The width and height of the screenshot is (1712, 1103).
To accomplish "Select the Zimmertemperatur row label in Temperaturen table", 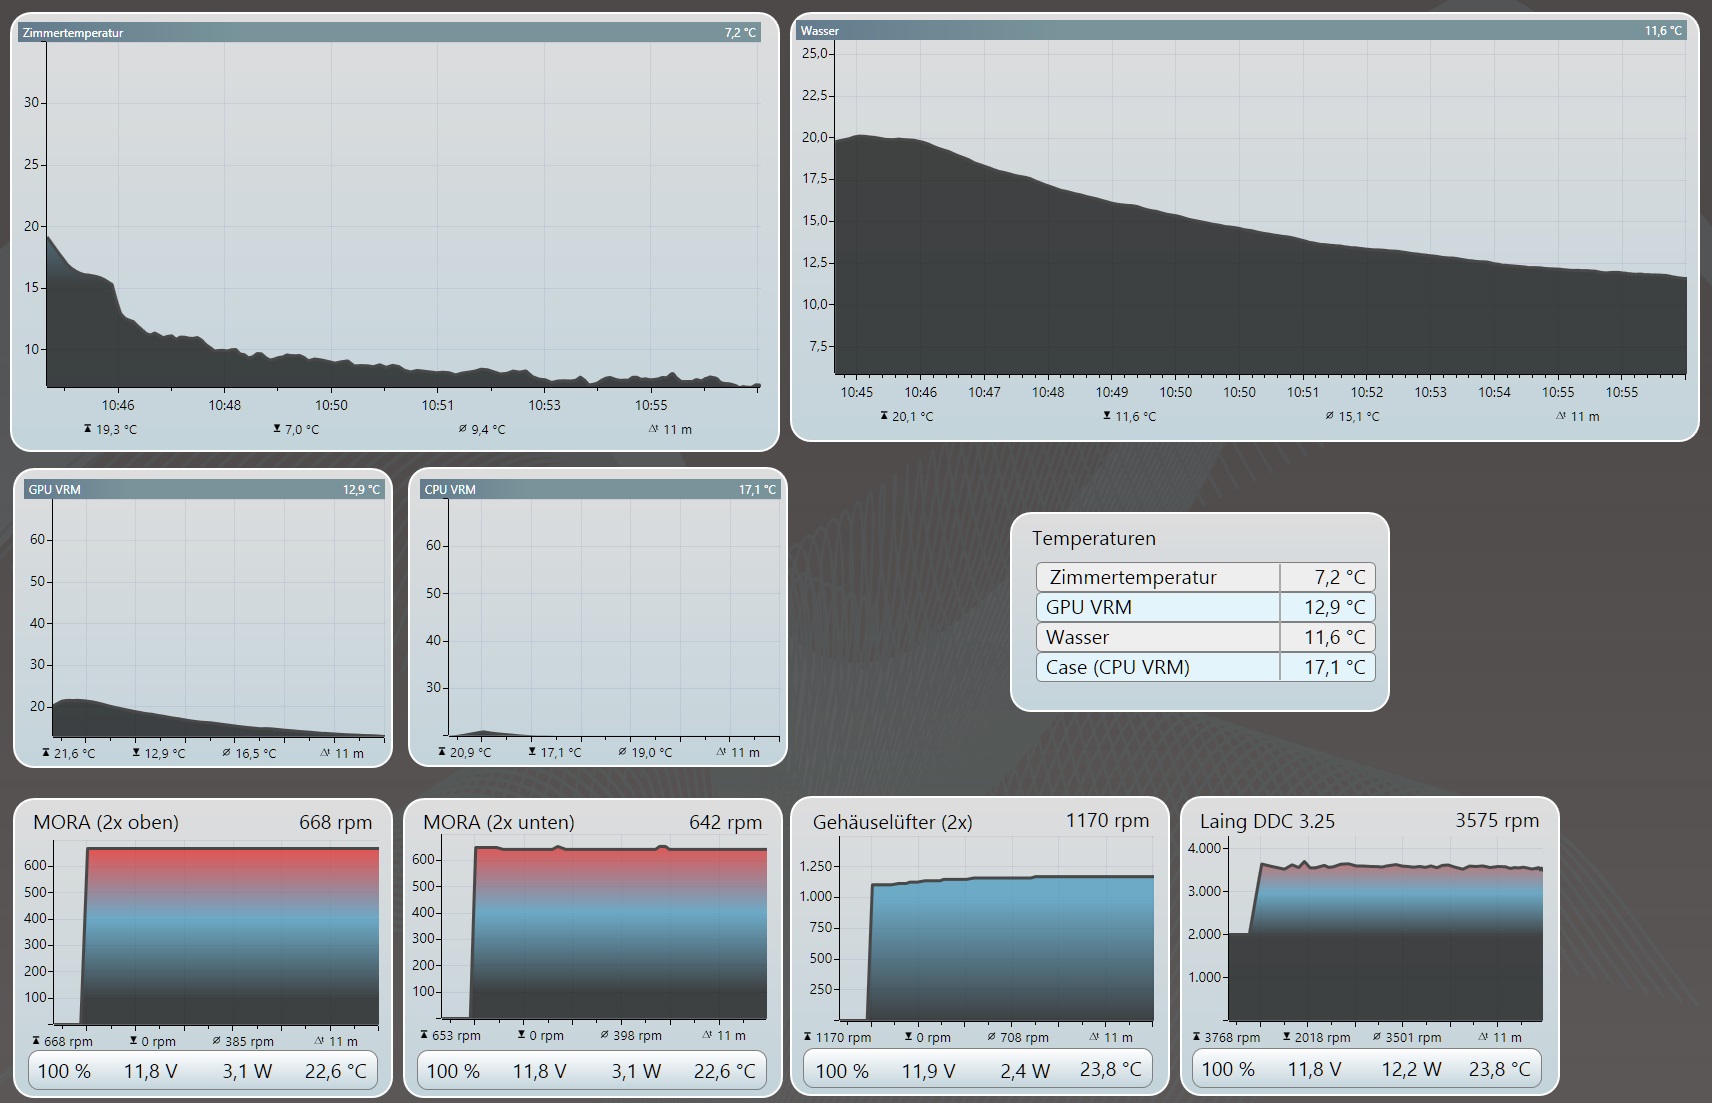I will (1133, 577).
